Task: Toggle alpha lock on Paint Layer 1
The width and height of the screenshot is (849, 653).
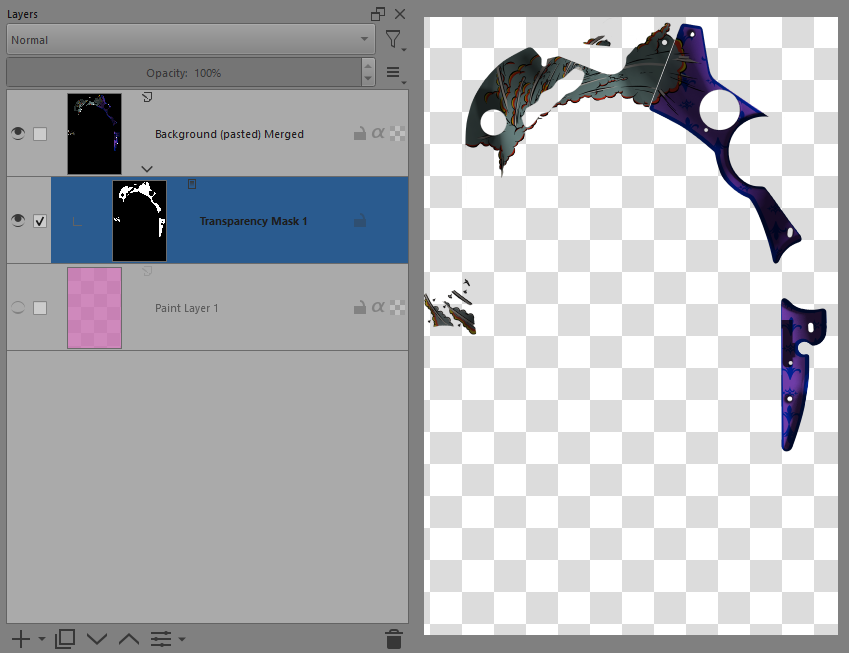Action: click(x=397, y=308)
